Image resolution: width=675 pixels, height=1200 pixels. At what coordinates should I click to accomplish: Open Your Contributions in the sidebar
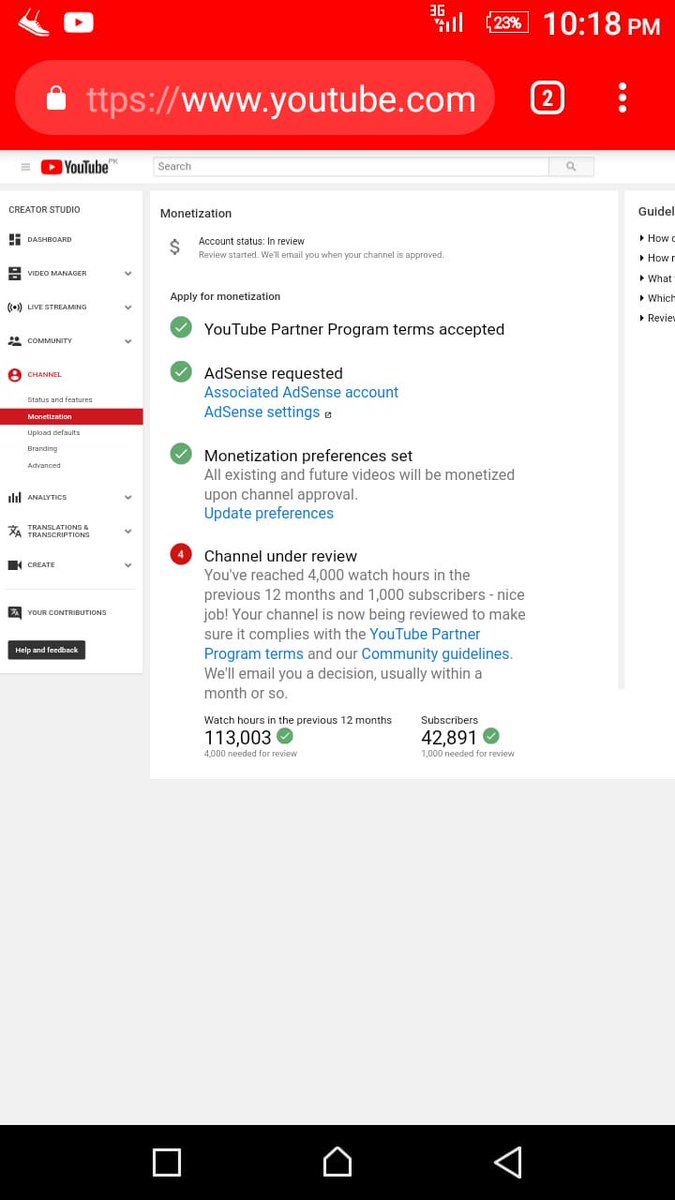pos(66,613)
